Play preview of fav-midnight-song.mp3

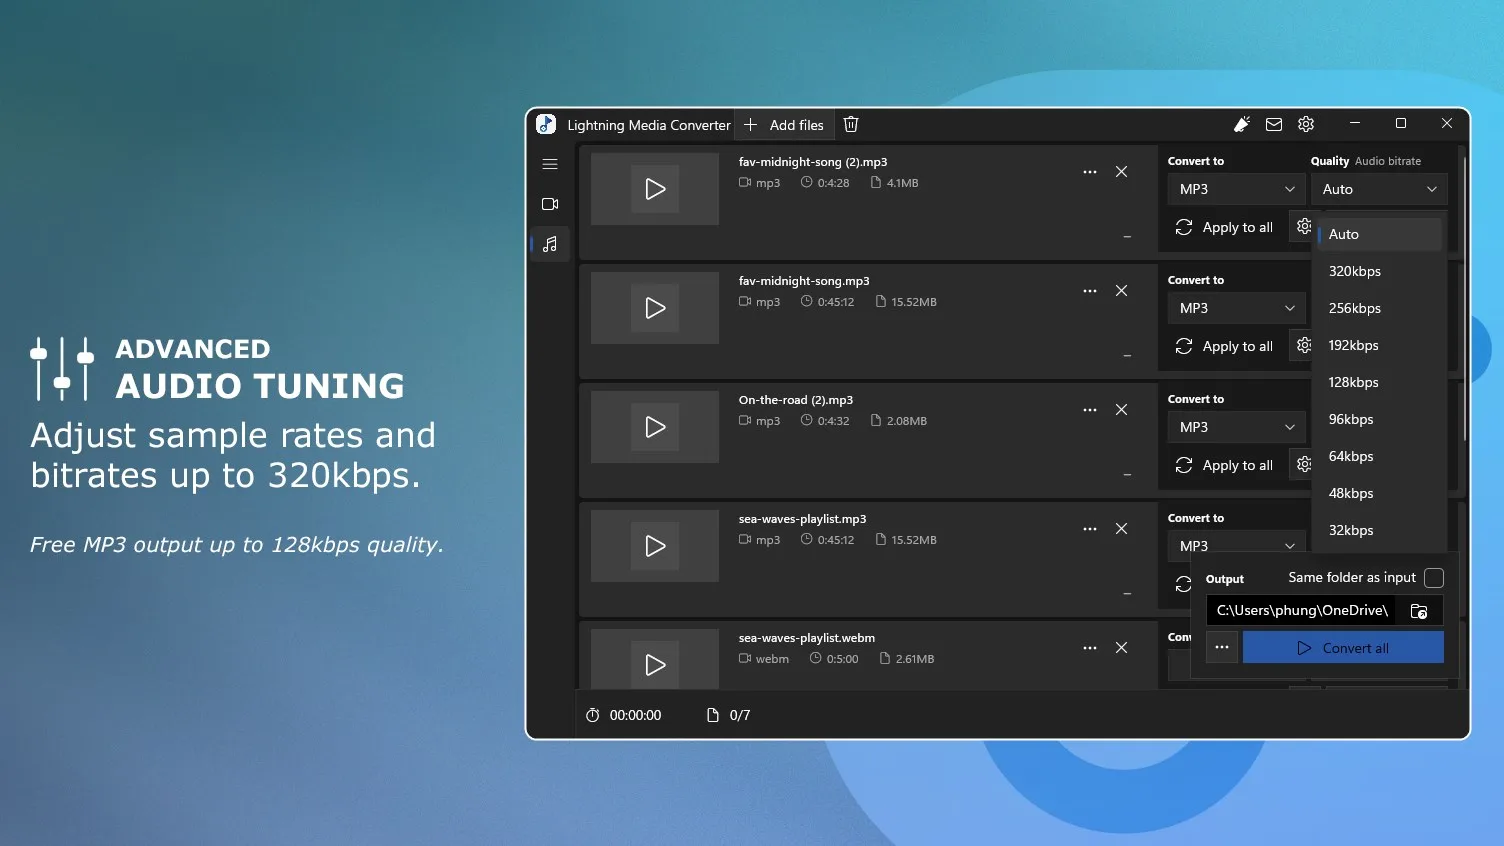655,308
